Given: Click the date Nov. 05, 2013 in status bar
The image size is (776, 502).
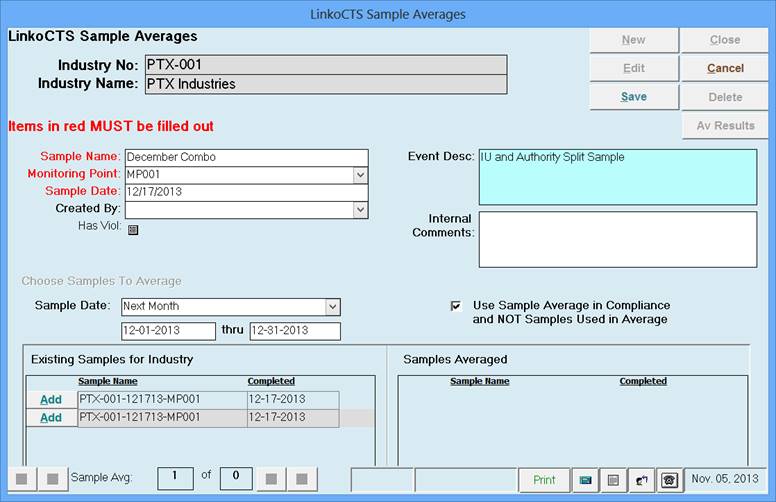Looking at the screenshot, I should click(x=725, y=479).
